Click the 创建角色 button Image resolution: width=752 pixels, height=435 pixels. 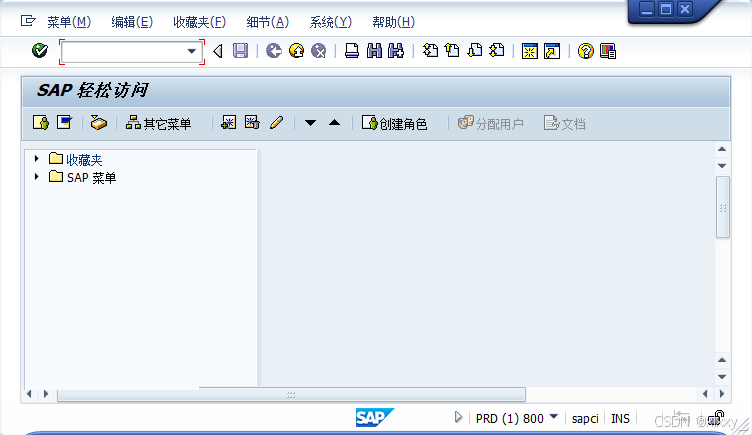click(394, 123)
